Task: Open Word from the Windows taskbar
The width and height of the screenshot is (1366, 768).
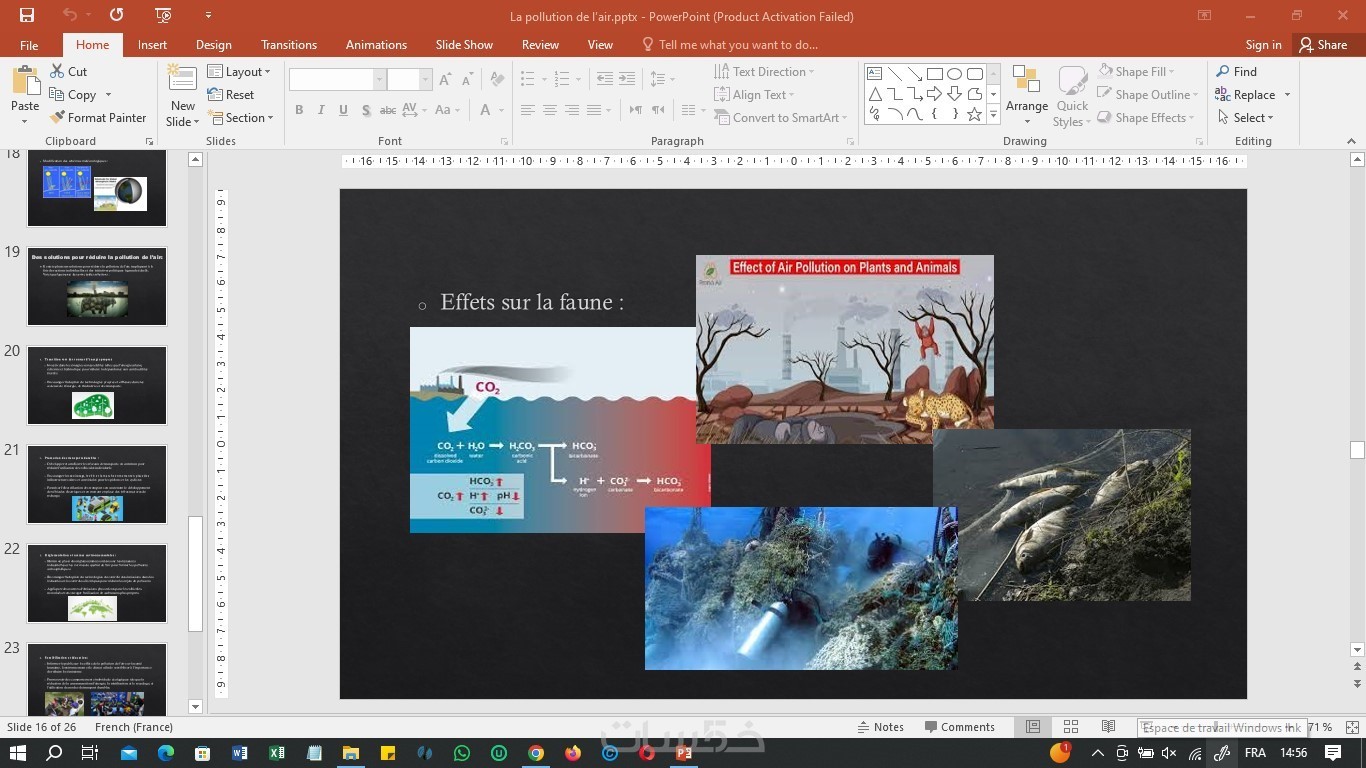Action: point(240,753)
